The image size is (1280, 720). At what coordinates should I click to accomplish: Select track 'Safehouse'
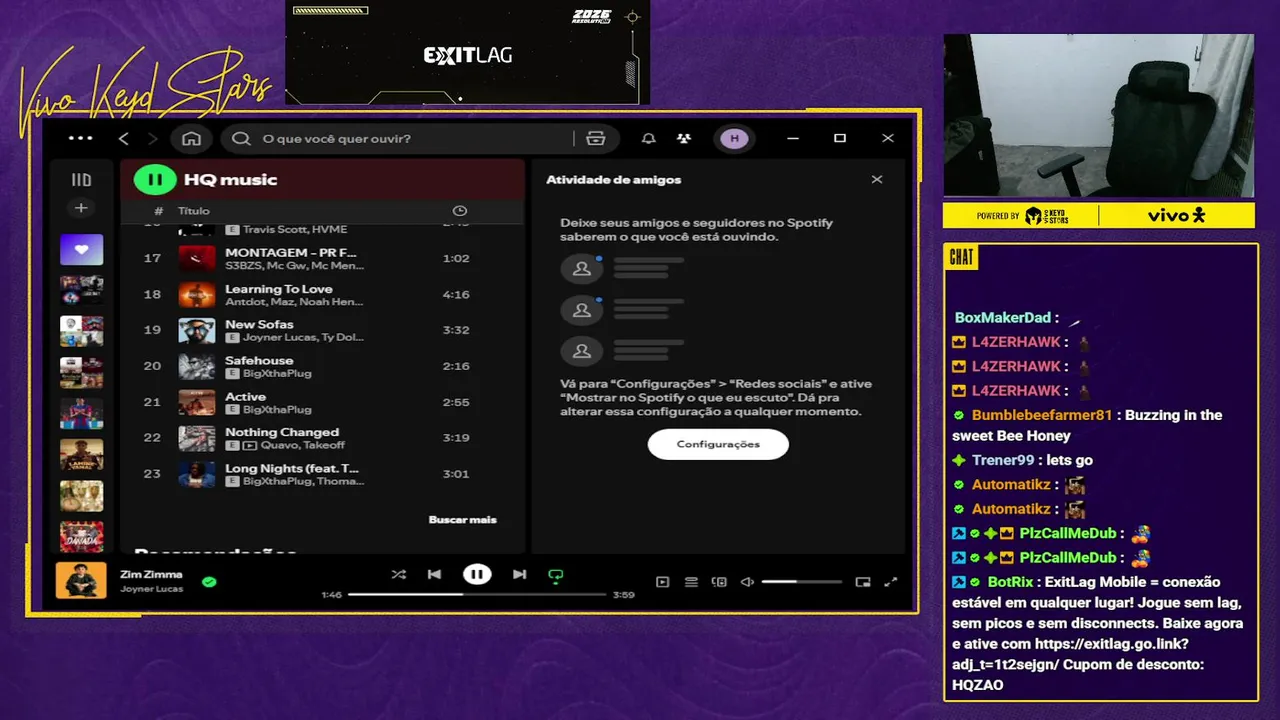[322, 366]
